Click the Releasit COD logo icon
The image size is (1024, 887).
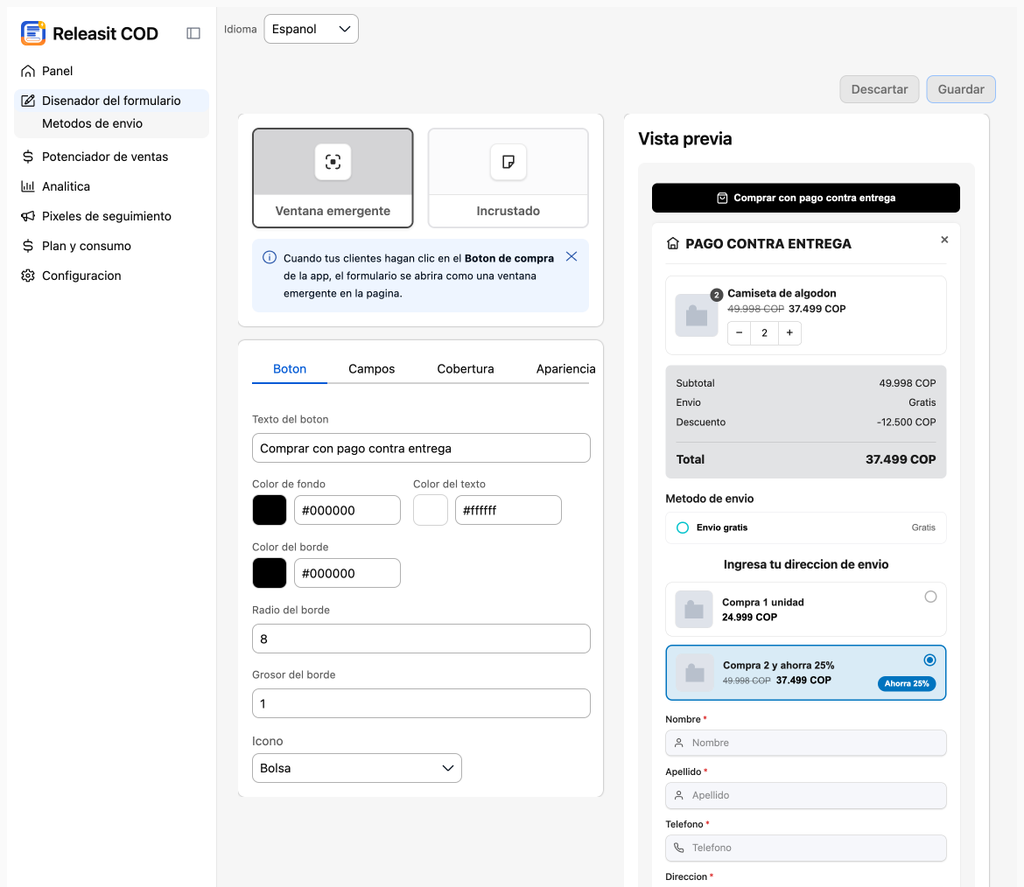pyautogui.click(x=33, y=33)
